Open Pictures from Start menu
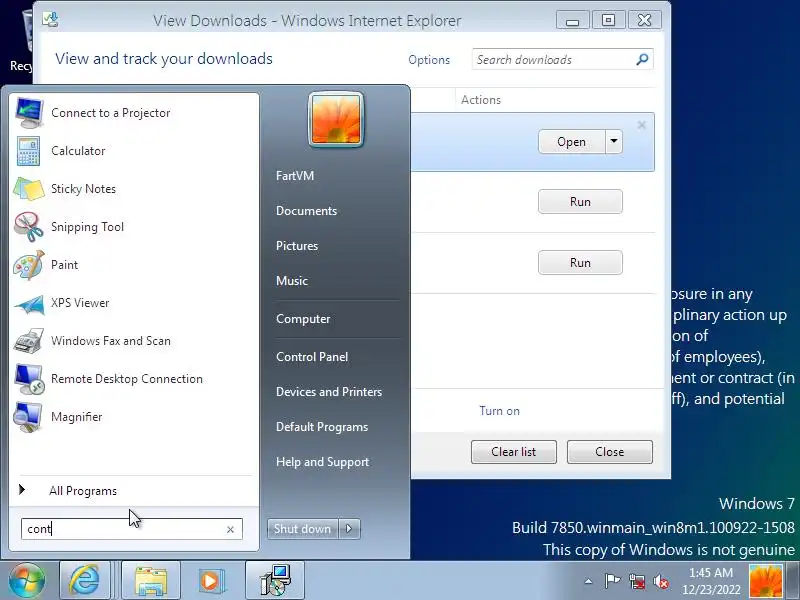 [x=297, y=246]
